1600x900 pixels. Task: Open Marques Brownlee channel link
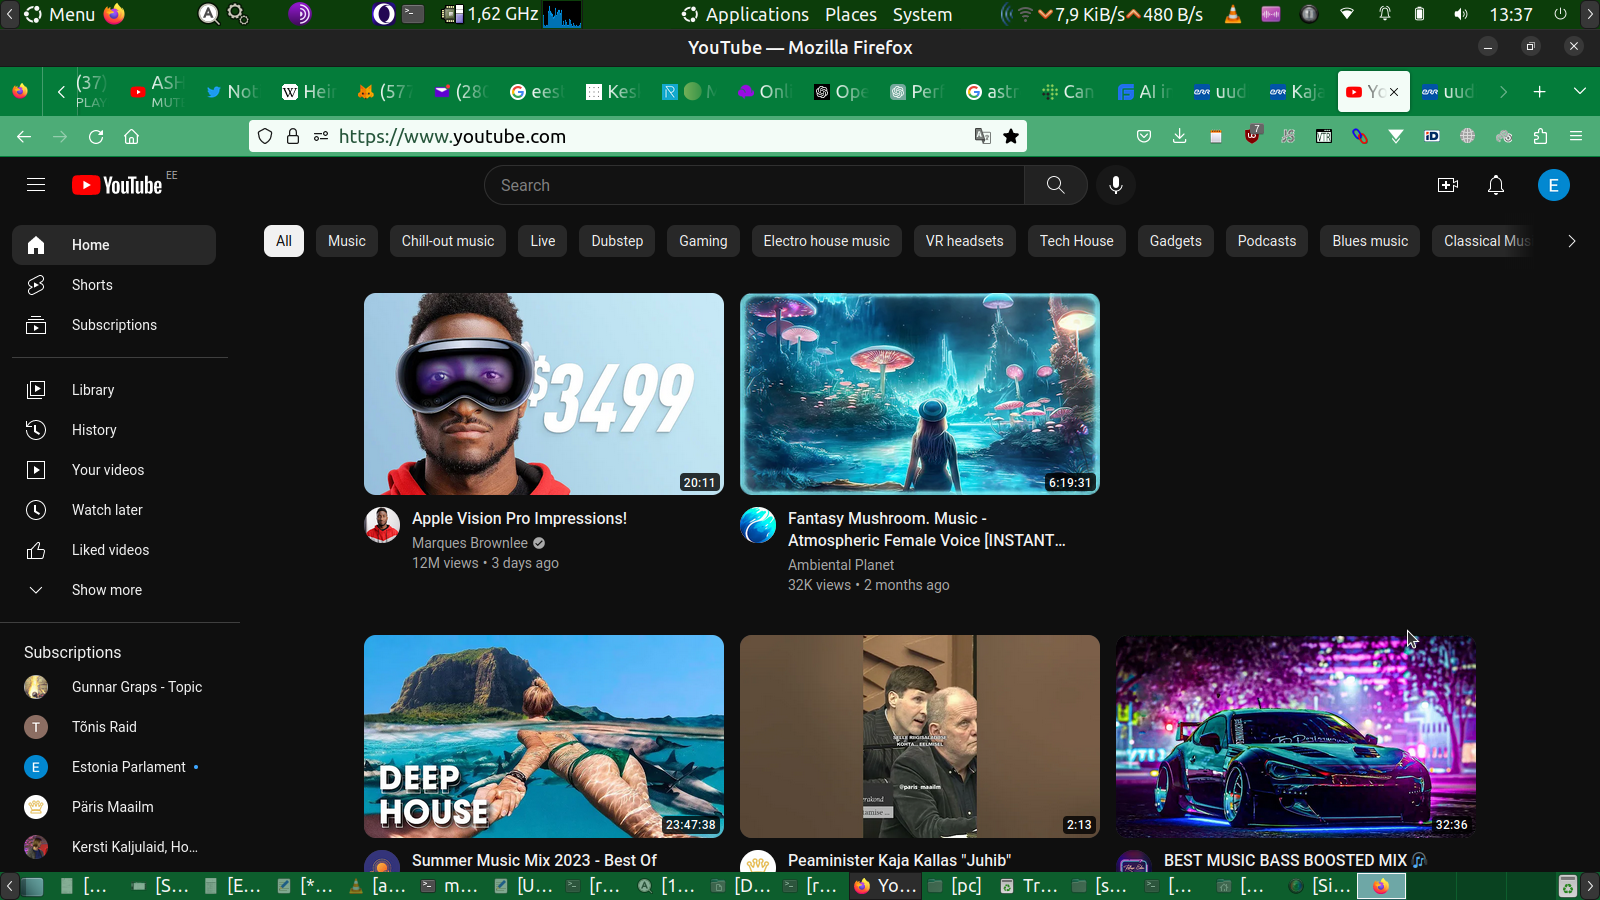470,543
